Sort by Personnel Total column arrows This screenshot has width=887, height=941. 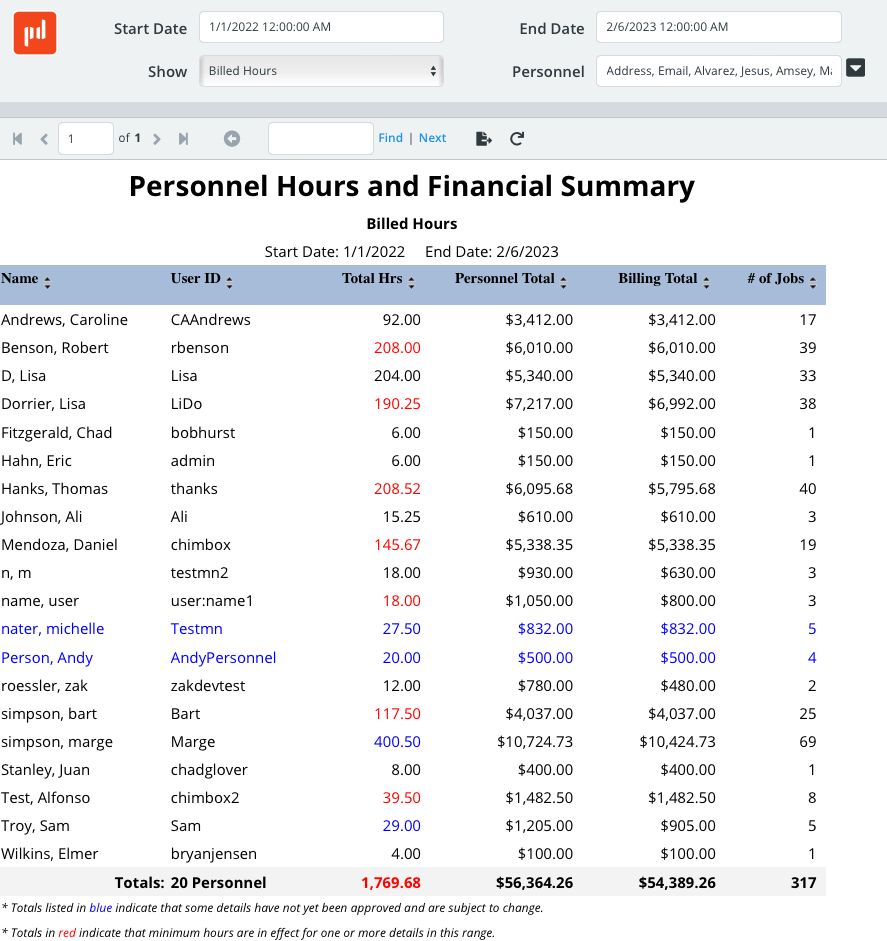(564, 283)
